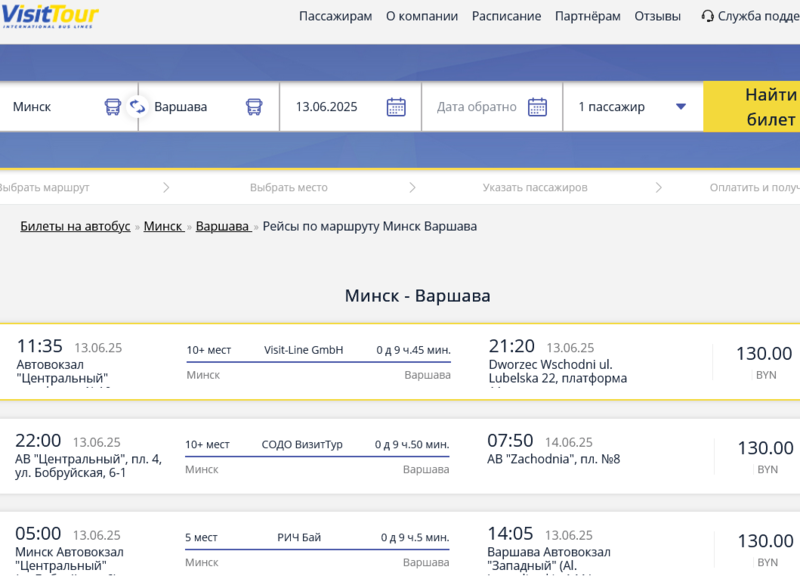800x579 pixels.
Task: Open calendar icon for departure date
Action: click(x=396, y=107)
